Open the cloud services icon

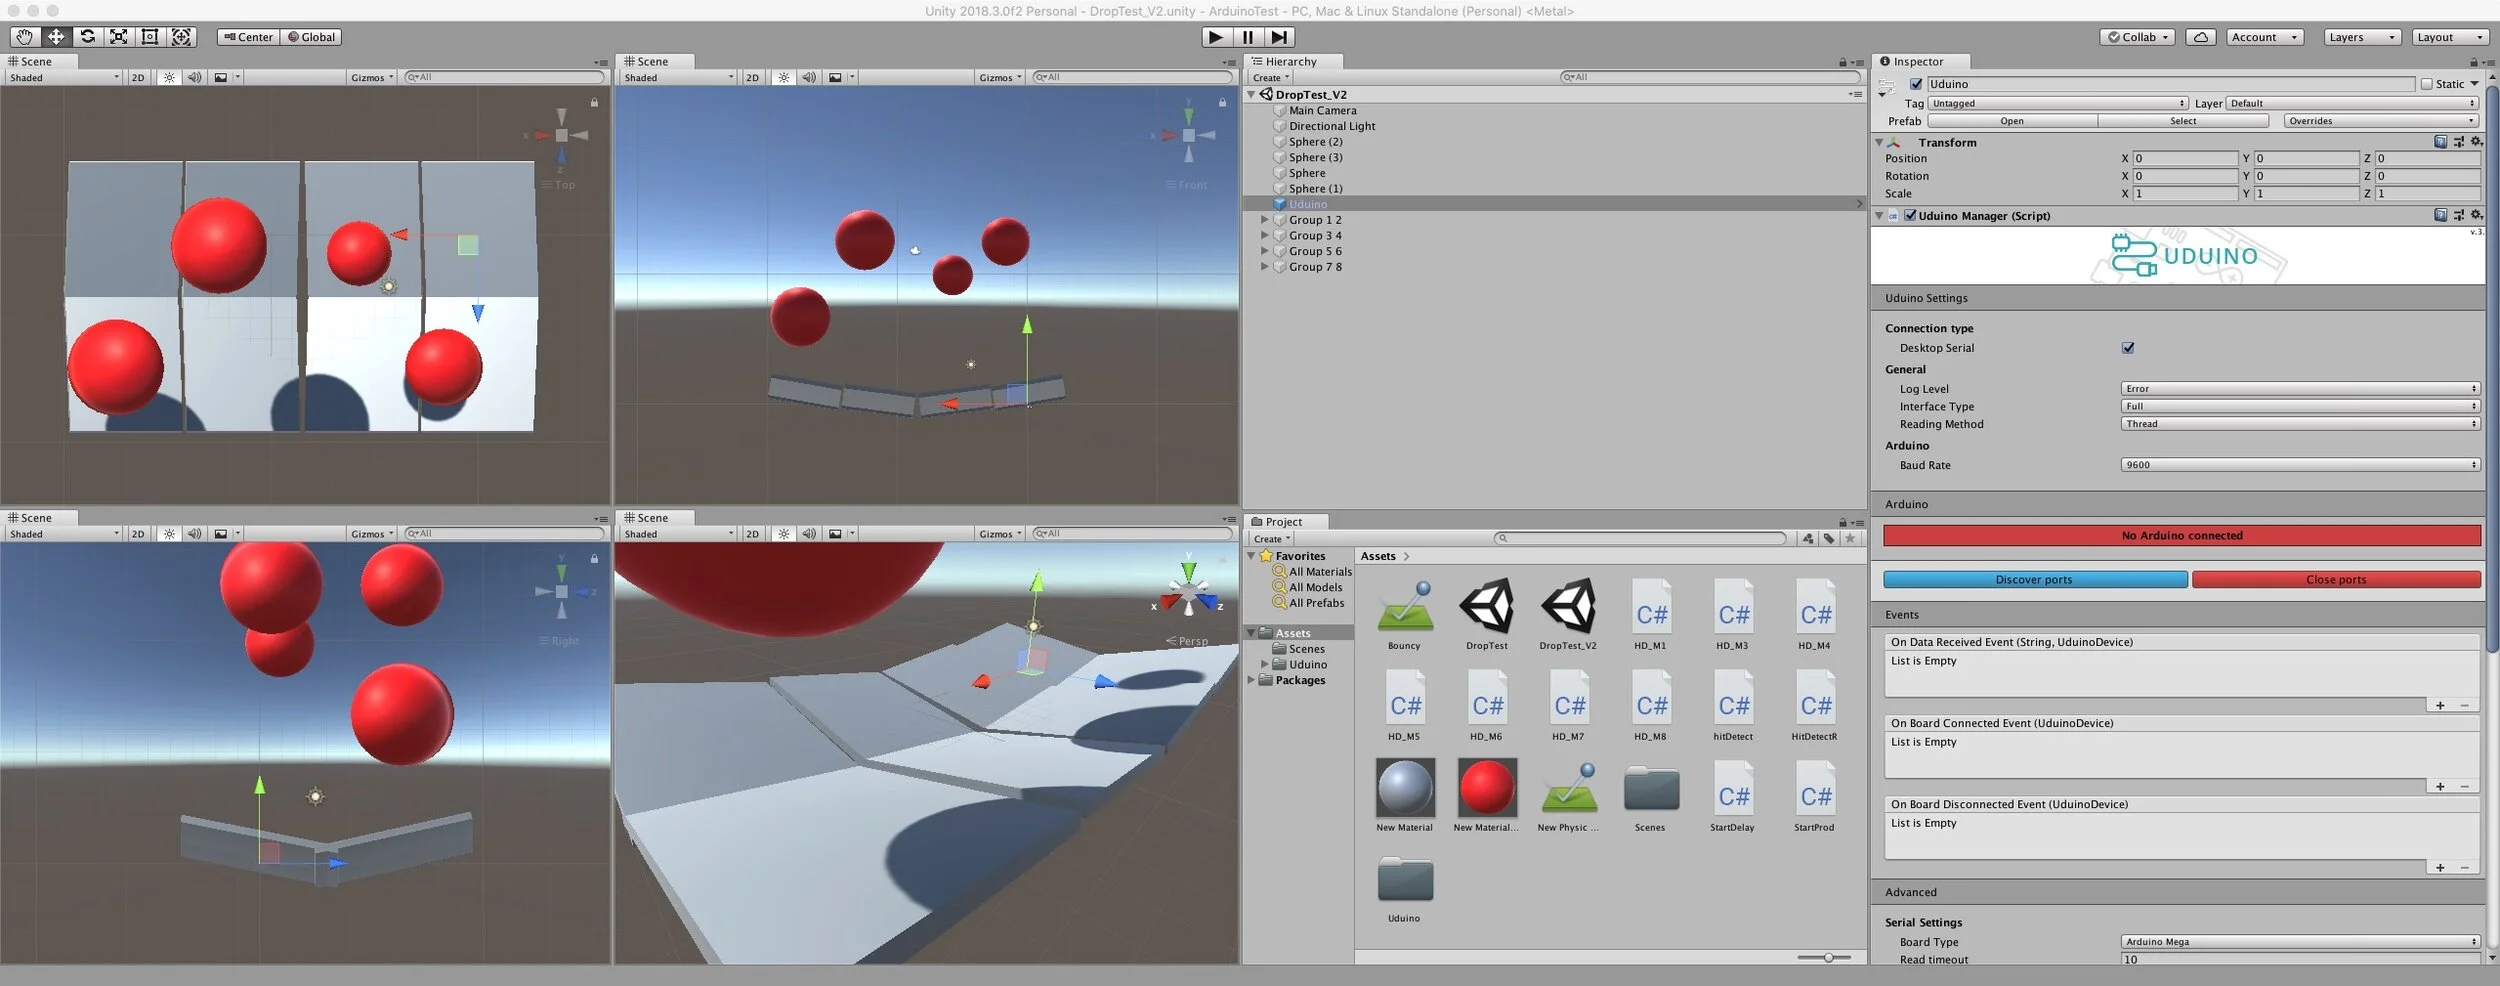[2200, 37]
